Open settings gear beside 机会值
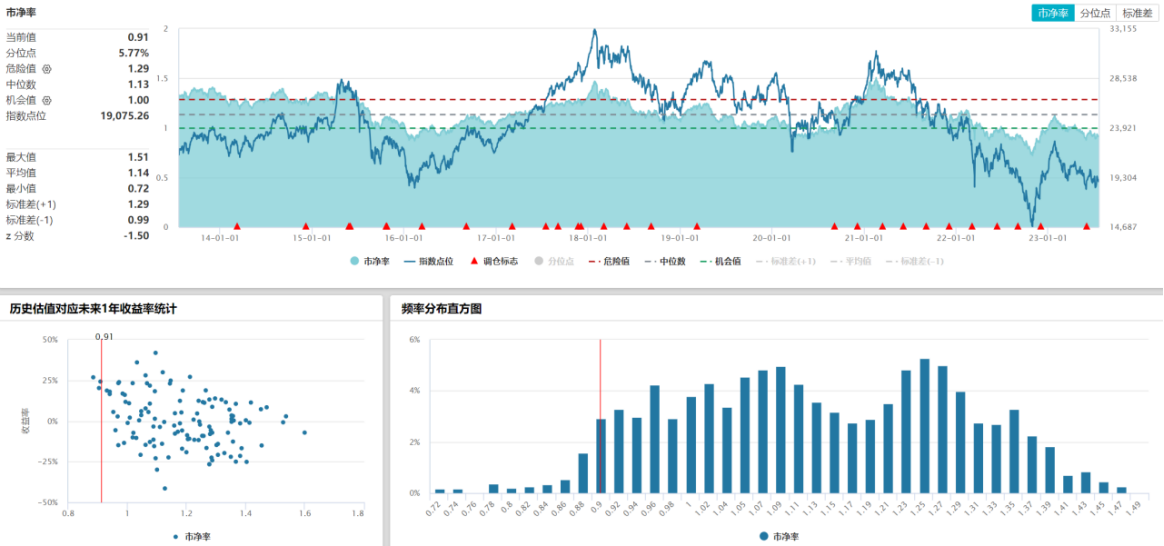The image size is (1164, 546). [47, 100]
